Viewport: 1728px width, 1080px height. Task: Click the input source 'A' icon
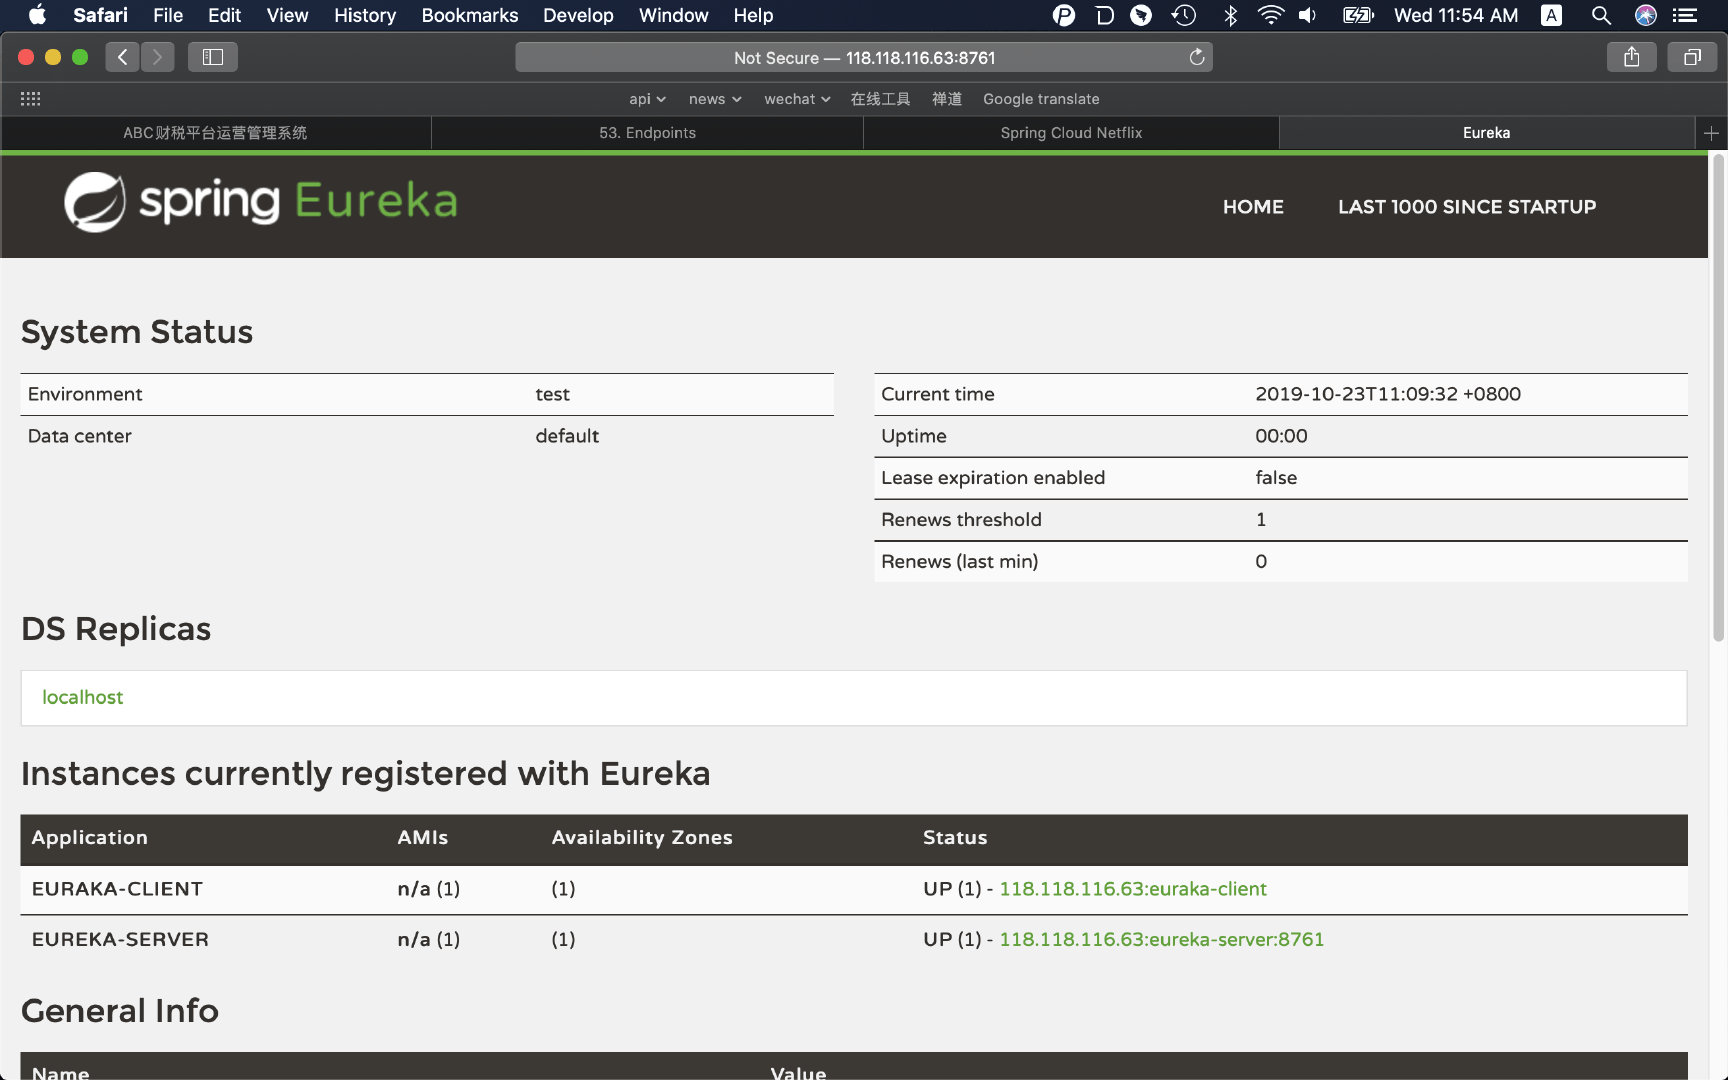(1551, 15)
